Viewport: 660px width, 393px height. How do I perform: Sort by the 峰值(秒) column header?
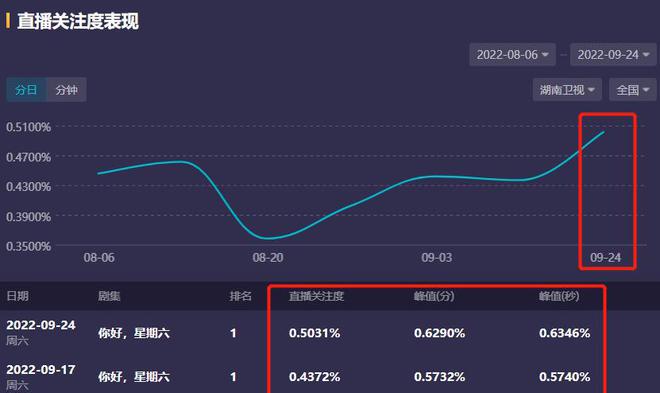pos(559,296)
